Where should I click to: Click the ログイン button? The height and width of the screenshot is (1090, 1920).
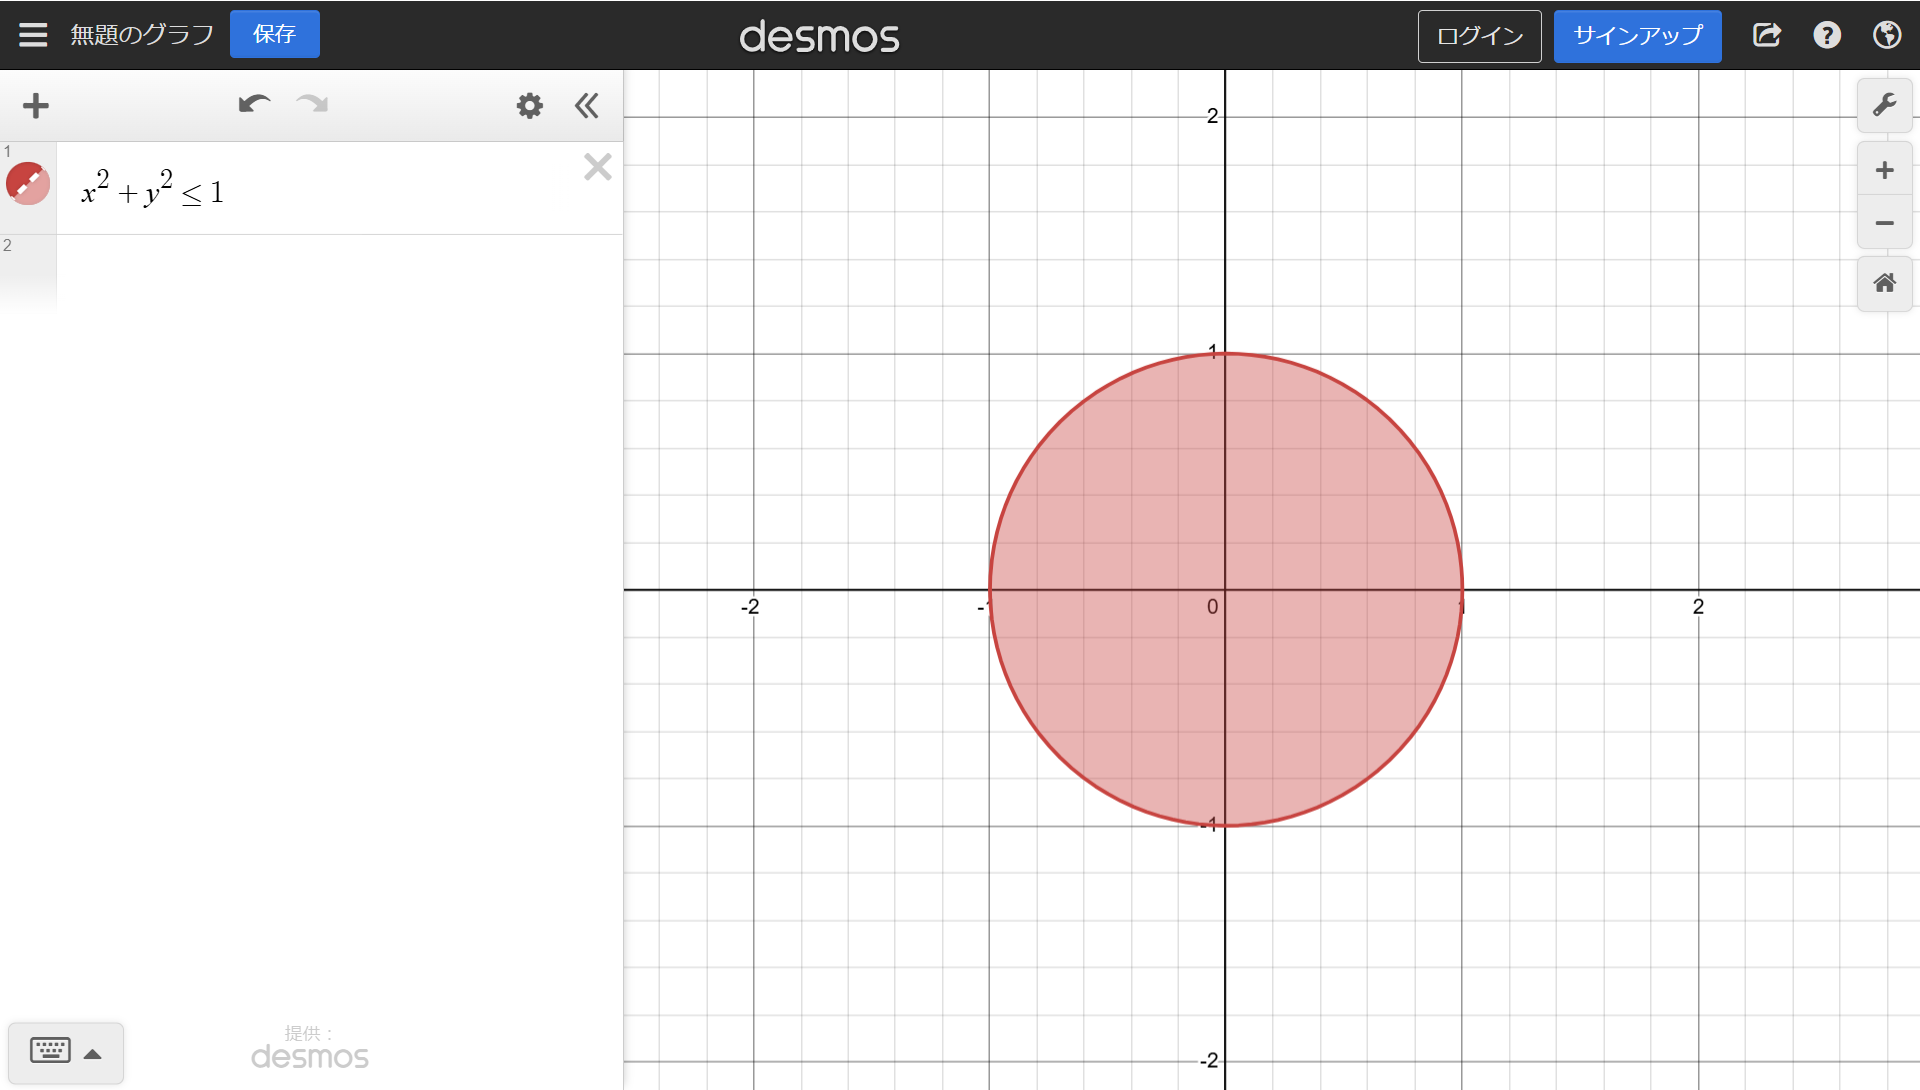[x=1479, y=36]
